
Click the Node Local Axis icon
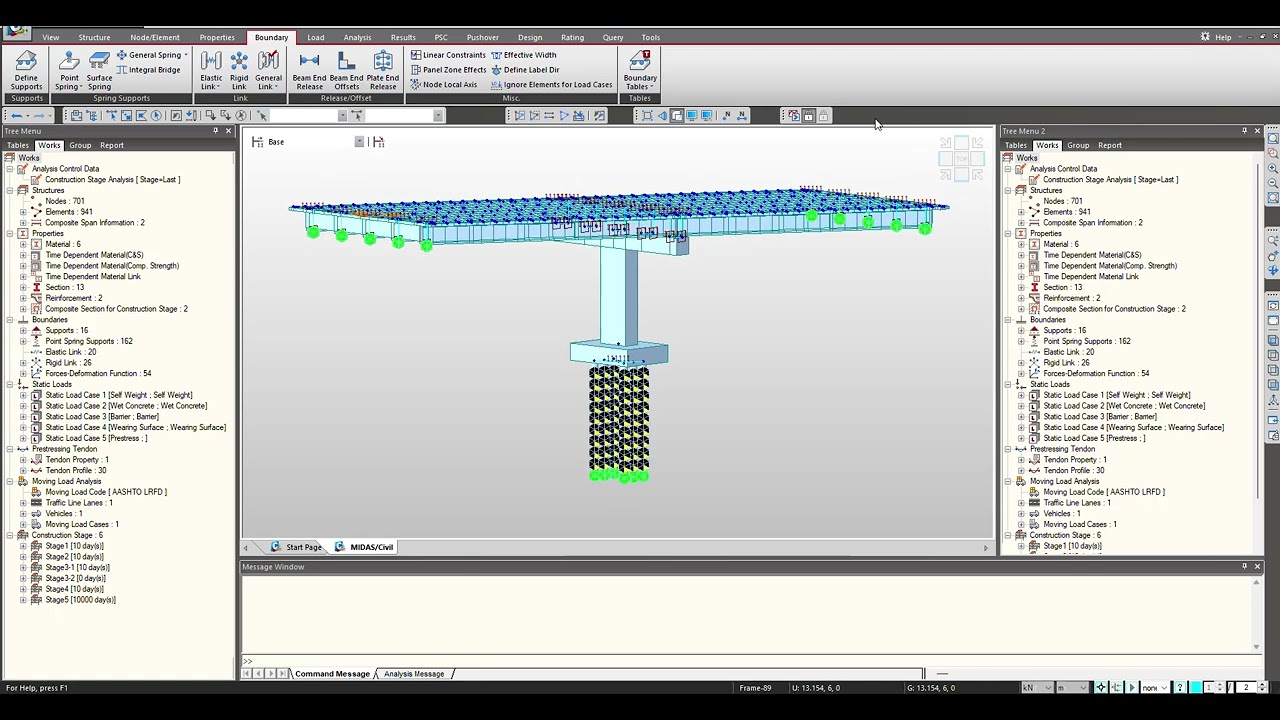click(x=416, y=85)
